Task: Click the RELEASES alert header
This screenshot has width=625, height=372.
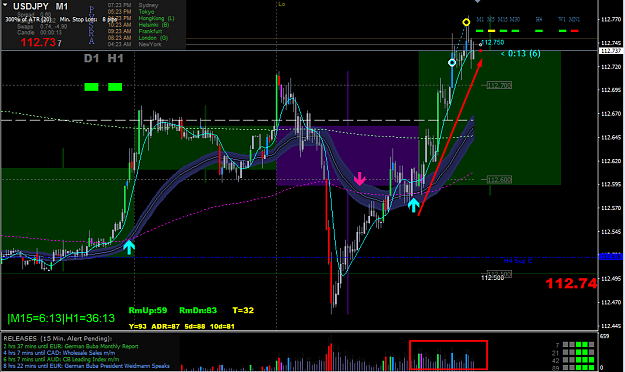Action: tap(58, 339)
